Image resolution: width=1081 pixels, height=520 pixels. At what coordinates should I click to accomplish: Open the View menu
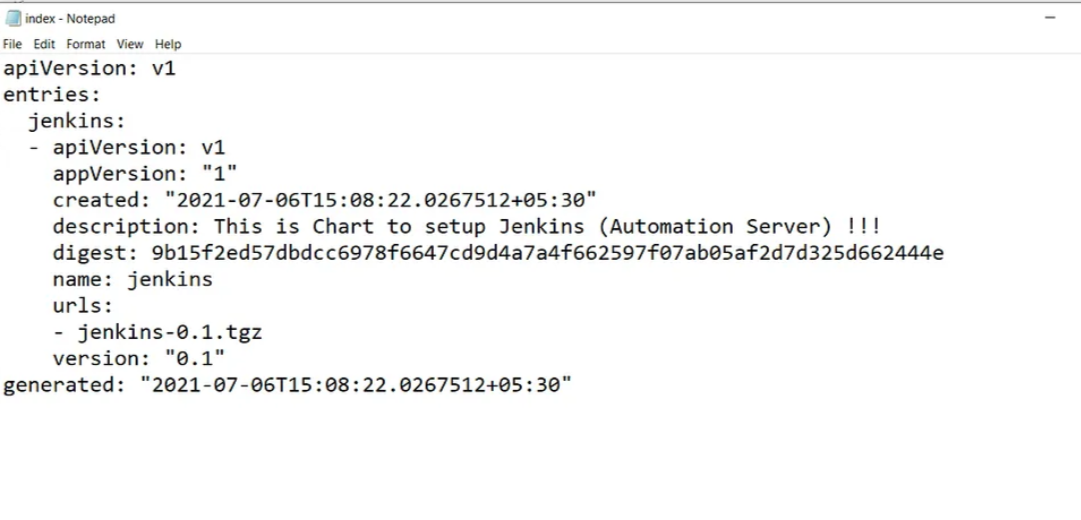[130, 44]
